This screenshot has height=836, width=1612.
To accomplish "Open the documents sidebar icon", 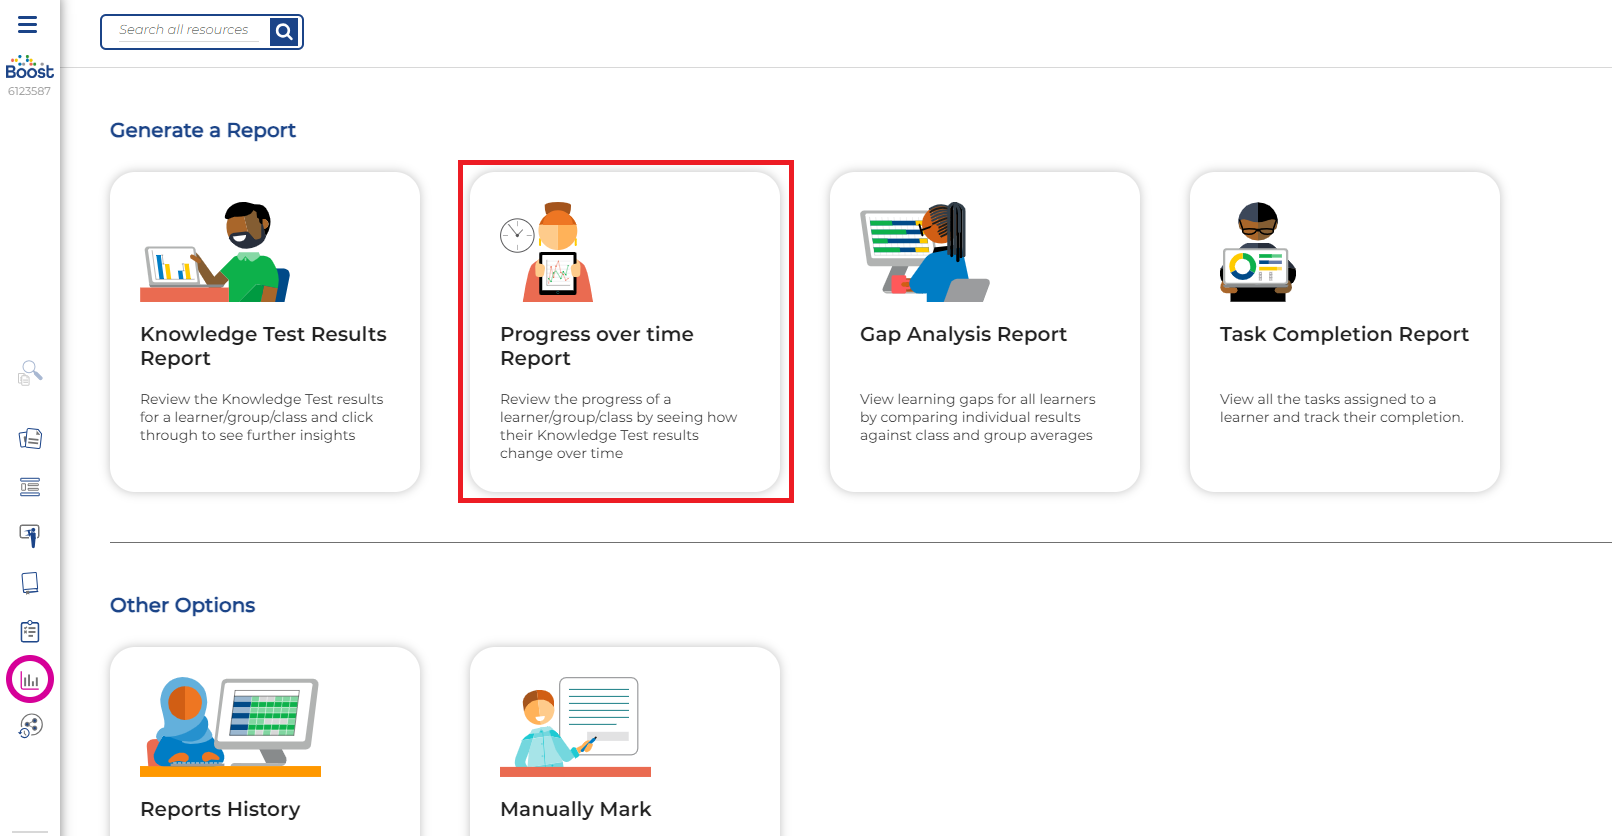I will 30,438.
